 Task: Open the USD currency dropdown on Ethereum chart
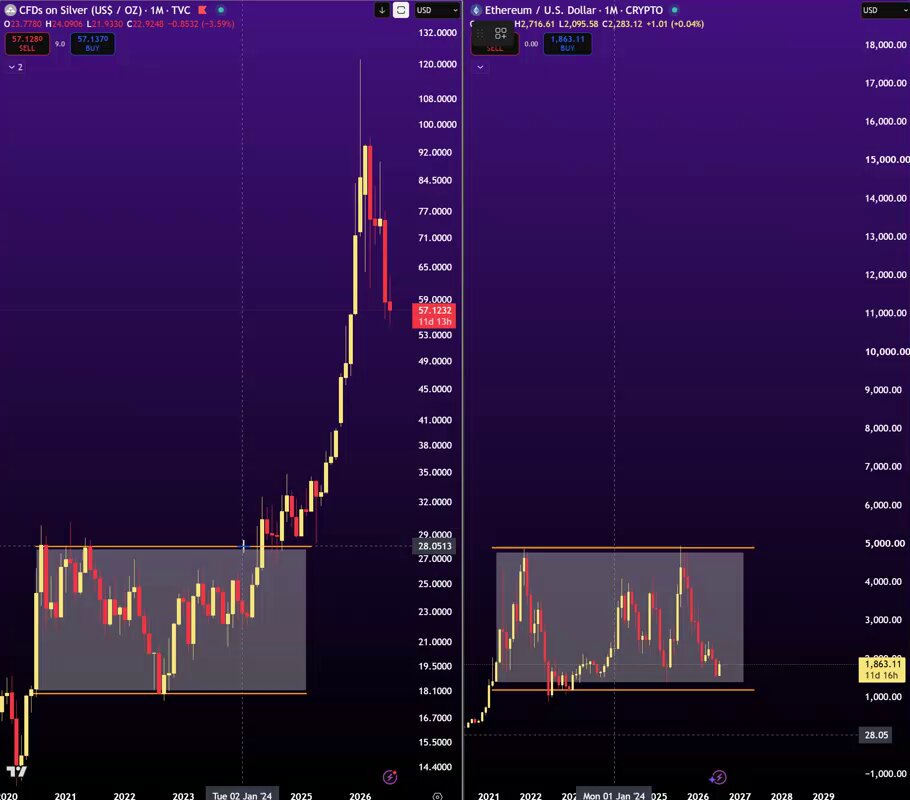(884, 10)
